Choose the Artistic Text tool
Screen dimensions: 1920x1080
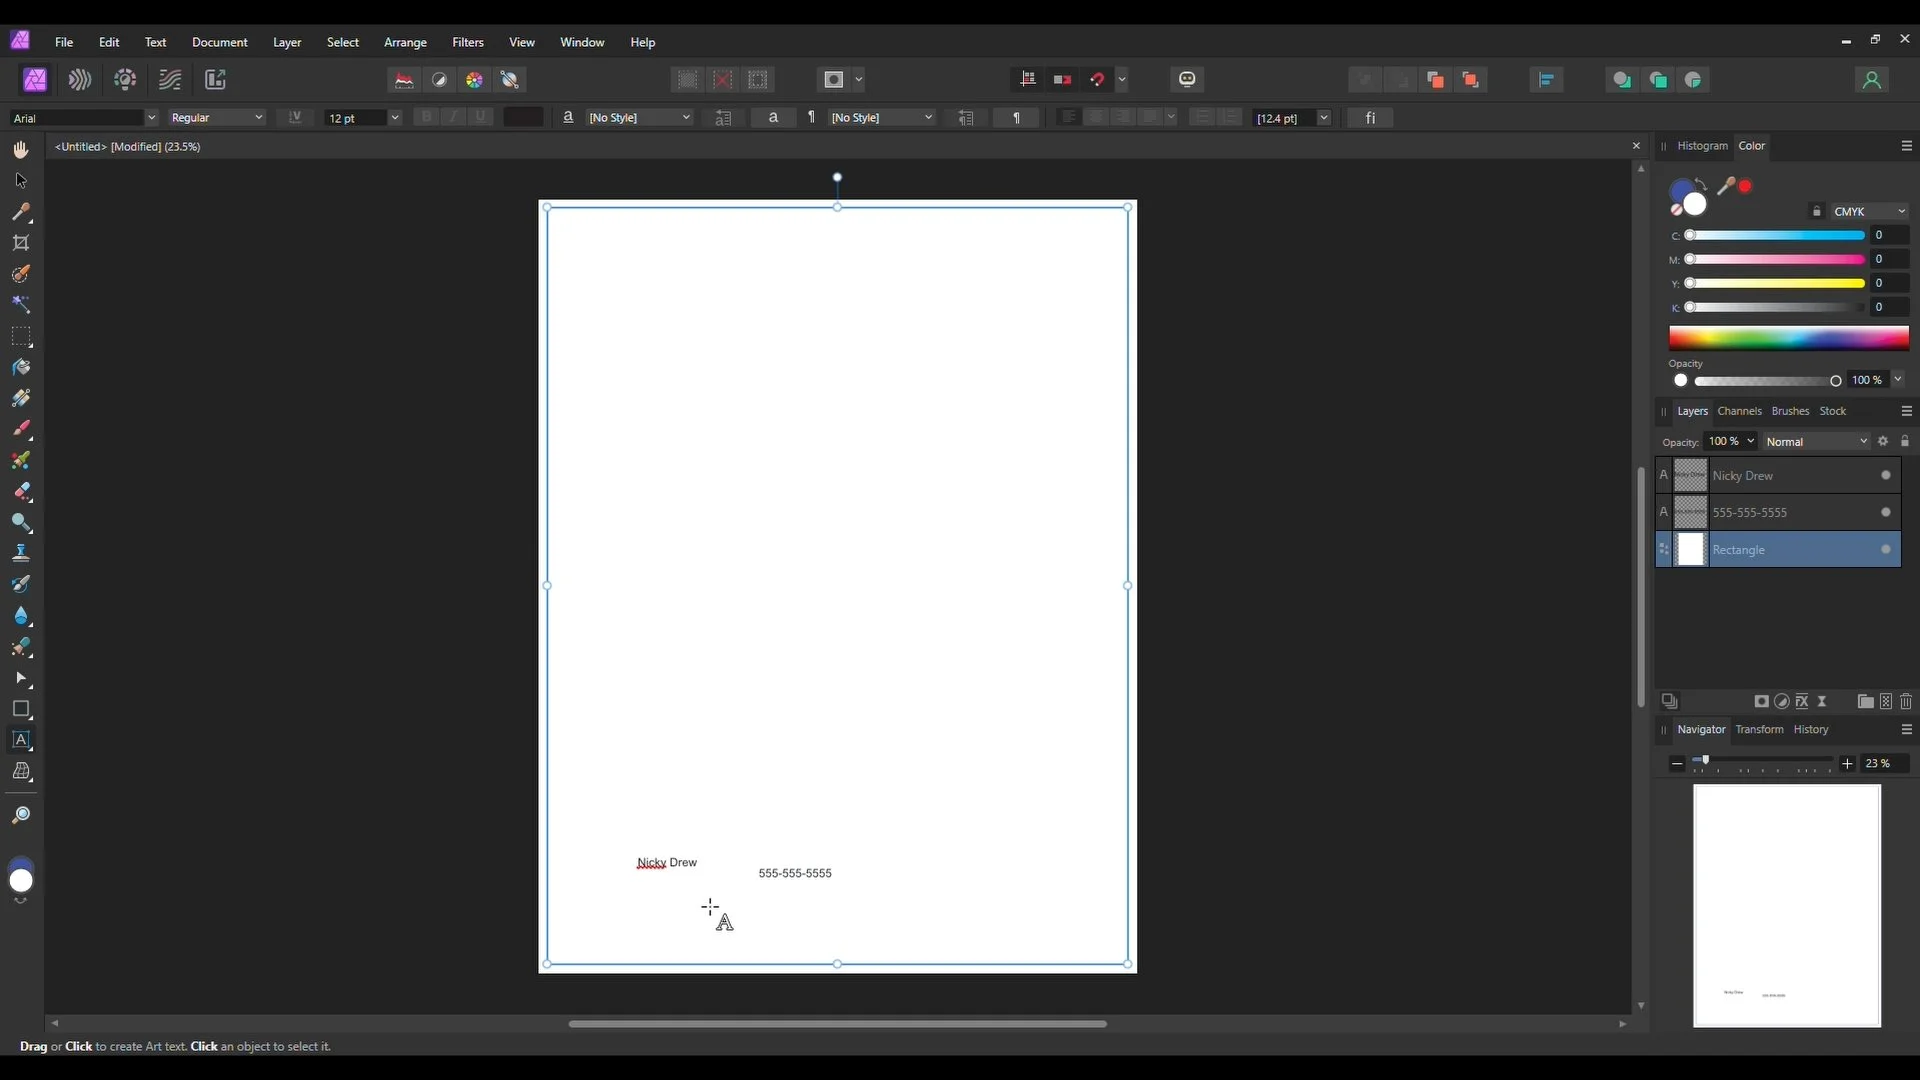click(x=21, y=741)
